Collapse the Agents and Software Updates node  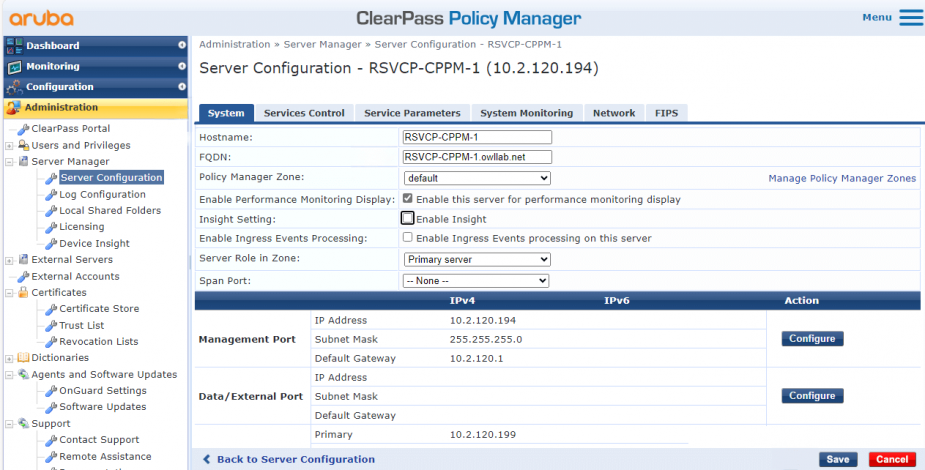[9, 374]
